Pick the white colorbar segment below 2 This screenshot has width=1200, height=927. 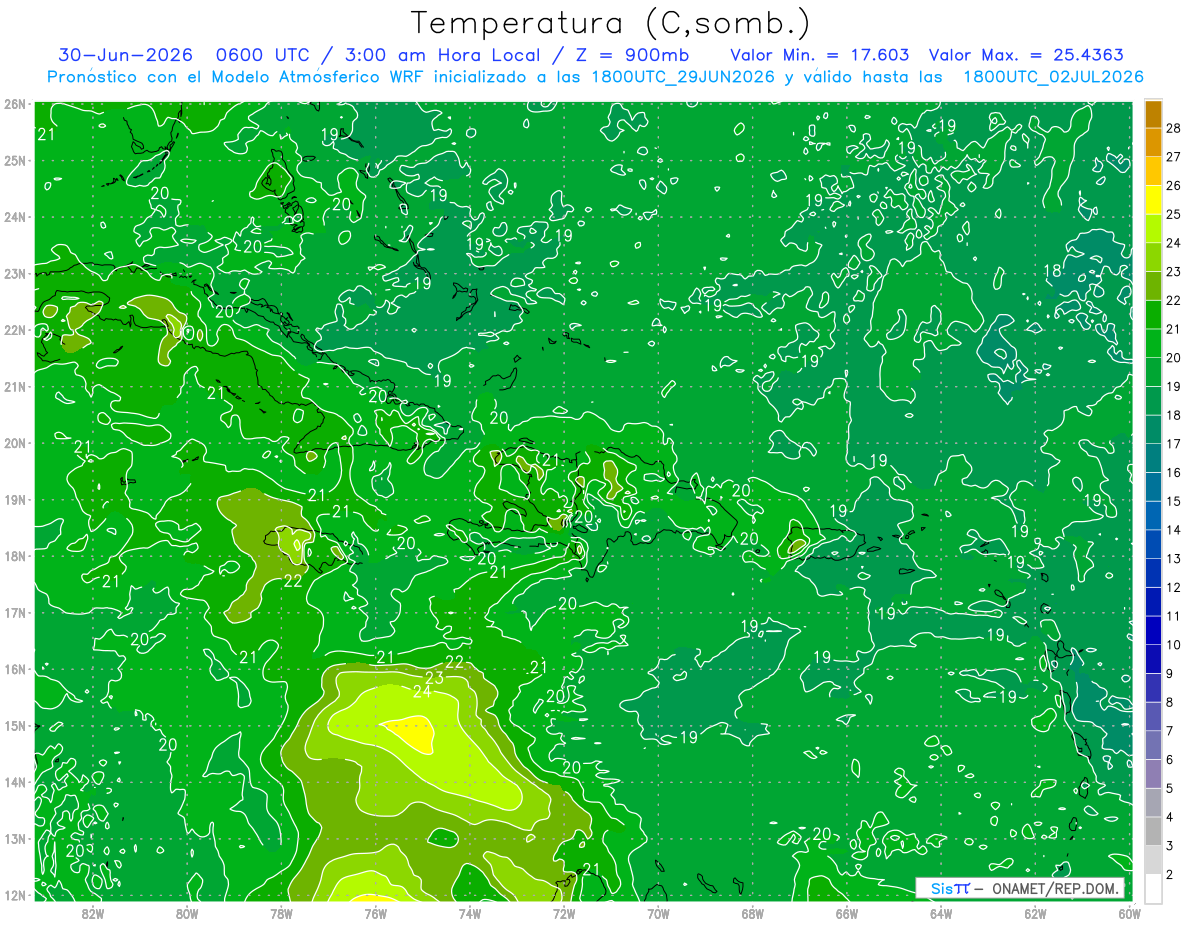[1153, 888]
